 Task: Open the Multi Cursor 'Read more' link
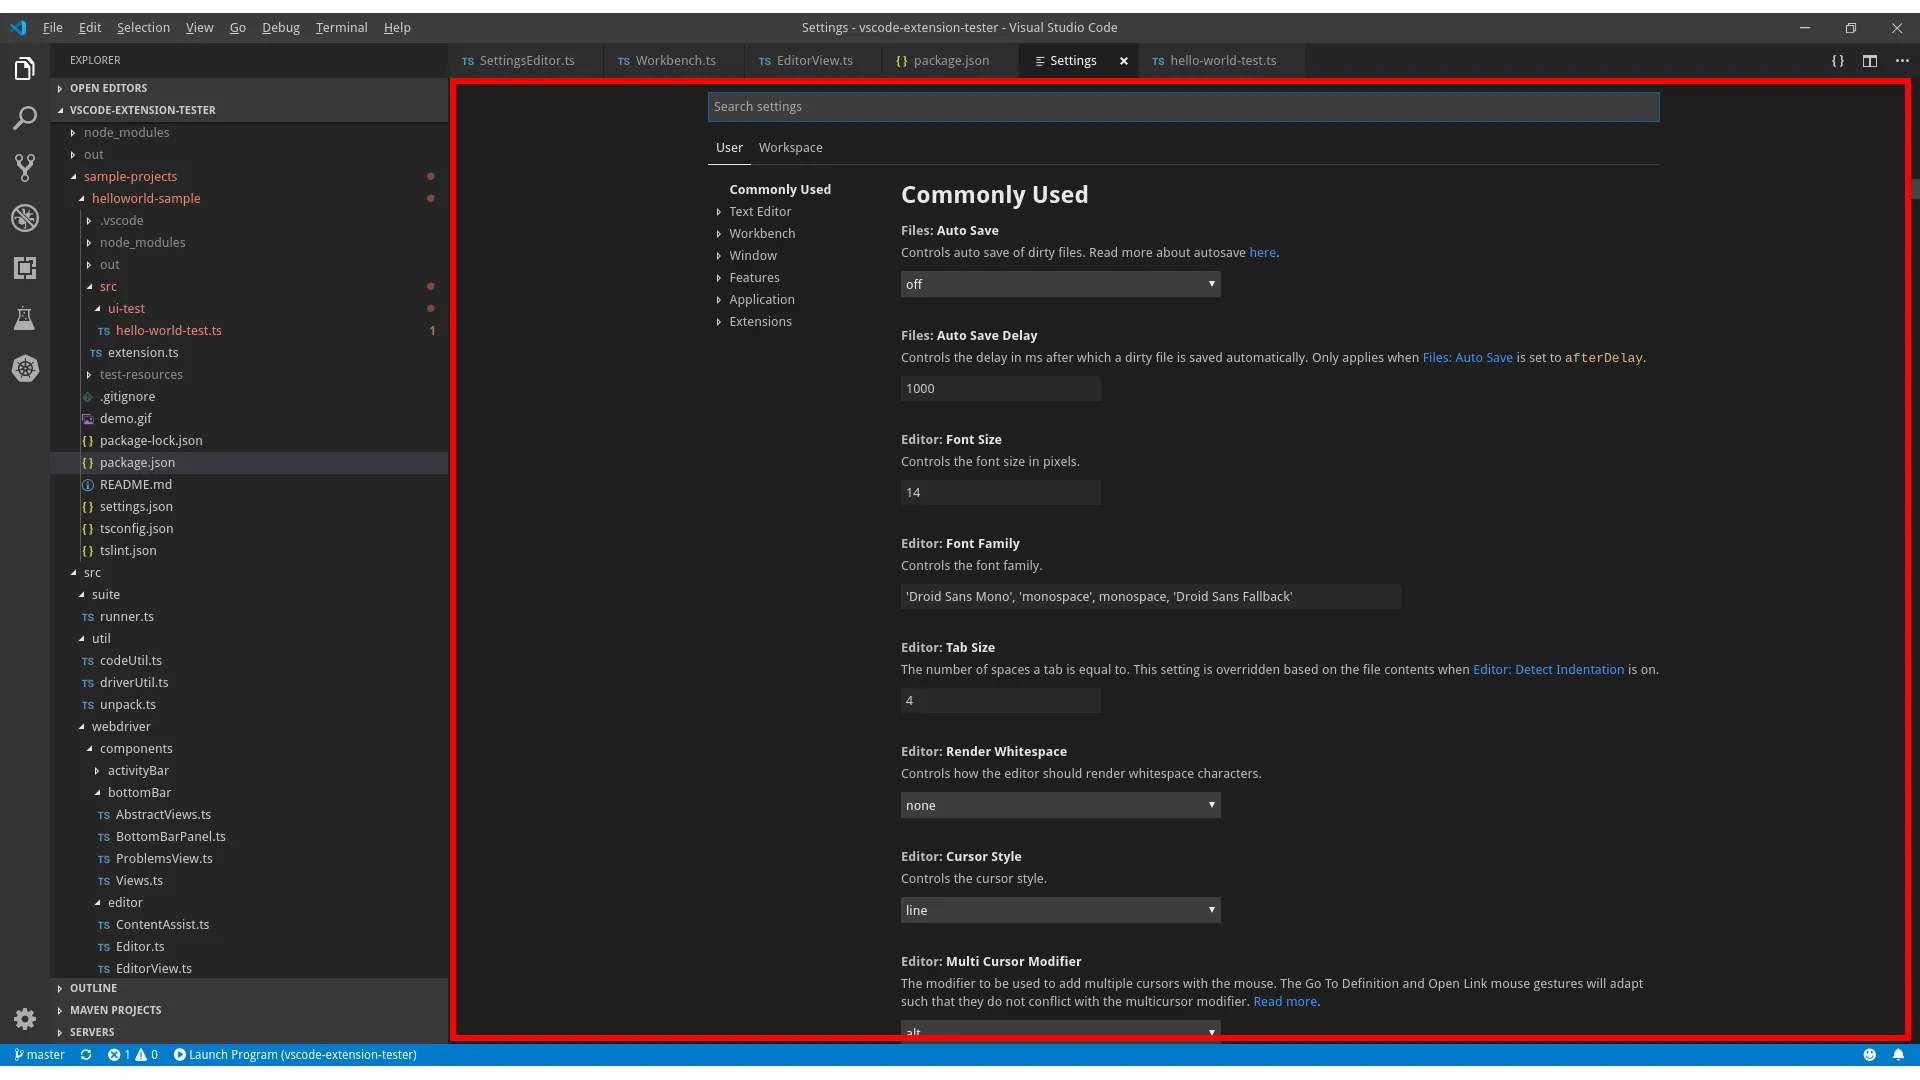[1285, 1002]
